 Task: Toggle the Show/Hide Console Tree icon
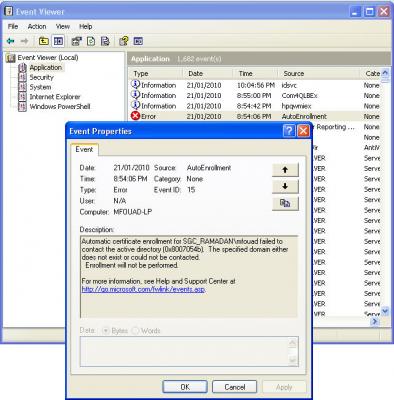[x=58, y=41]
